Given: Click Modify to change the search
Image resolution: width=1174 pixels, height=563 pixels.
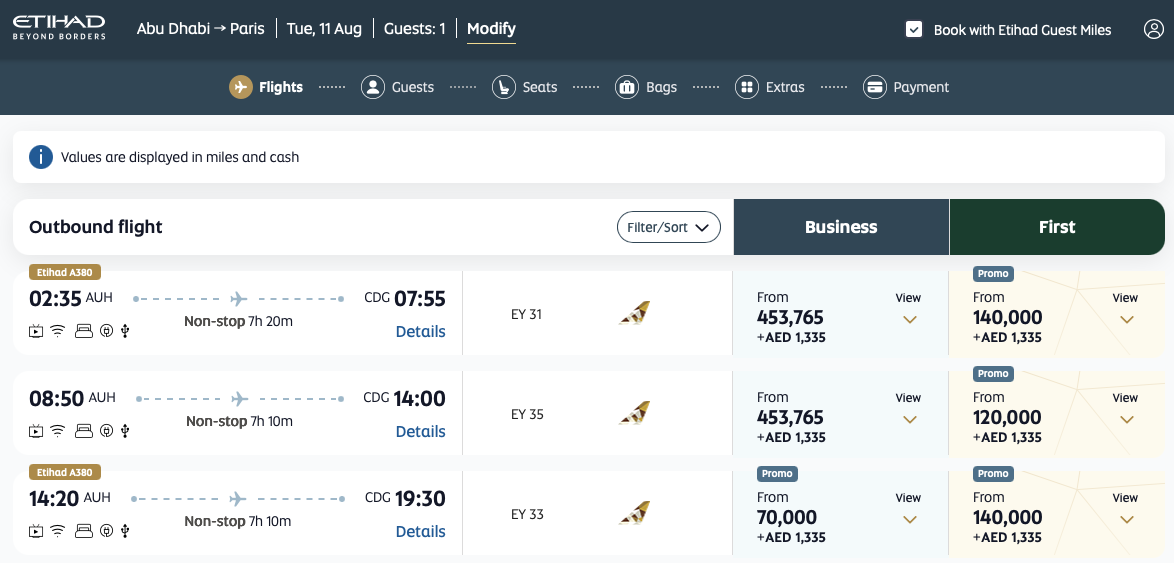Looking at the screenshot, I should pos(491,29).
